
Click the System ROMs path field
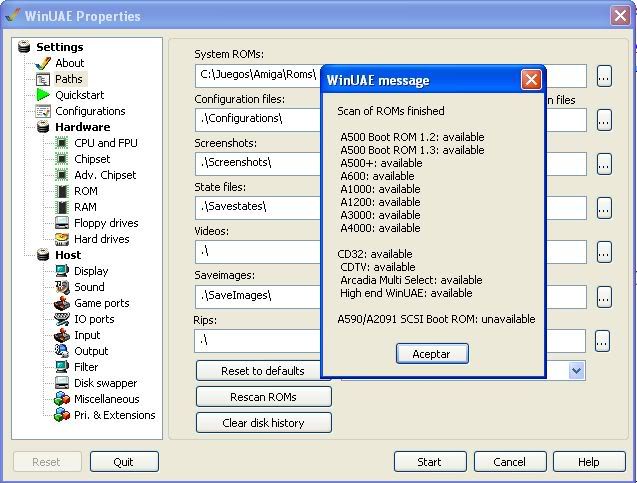pos(258,76)
